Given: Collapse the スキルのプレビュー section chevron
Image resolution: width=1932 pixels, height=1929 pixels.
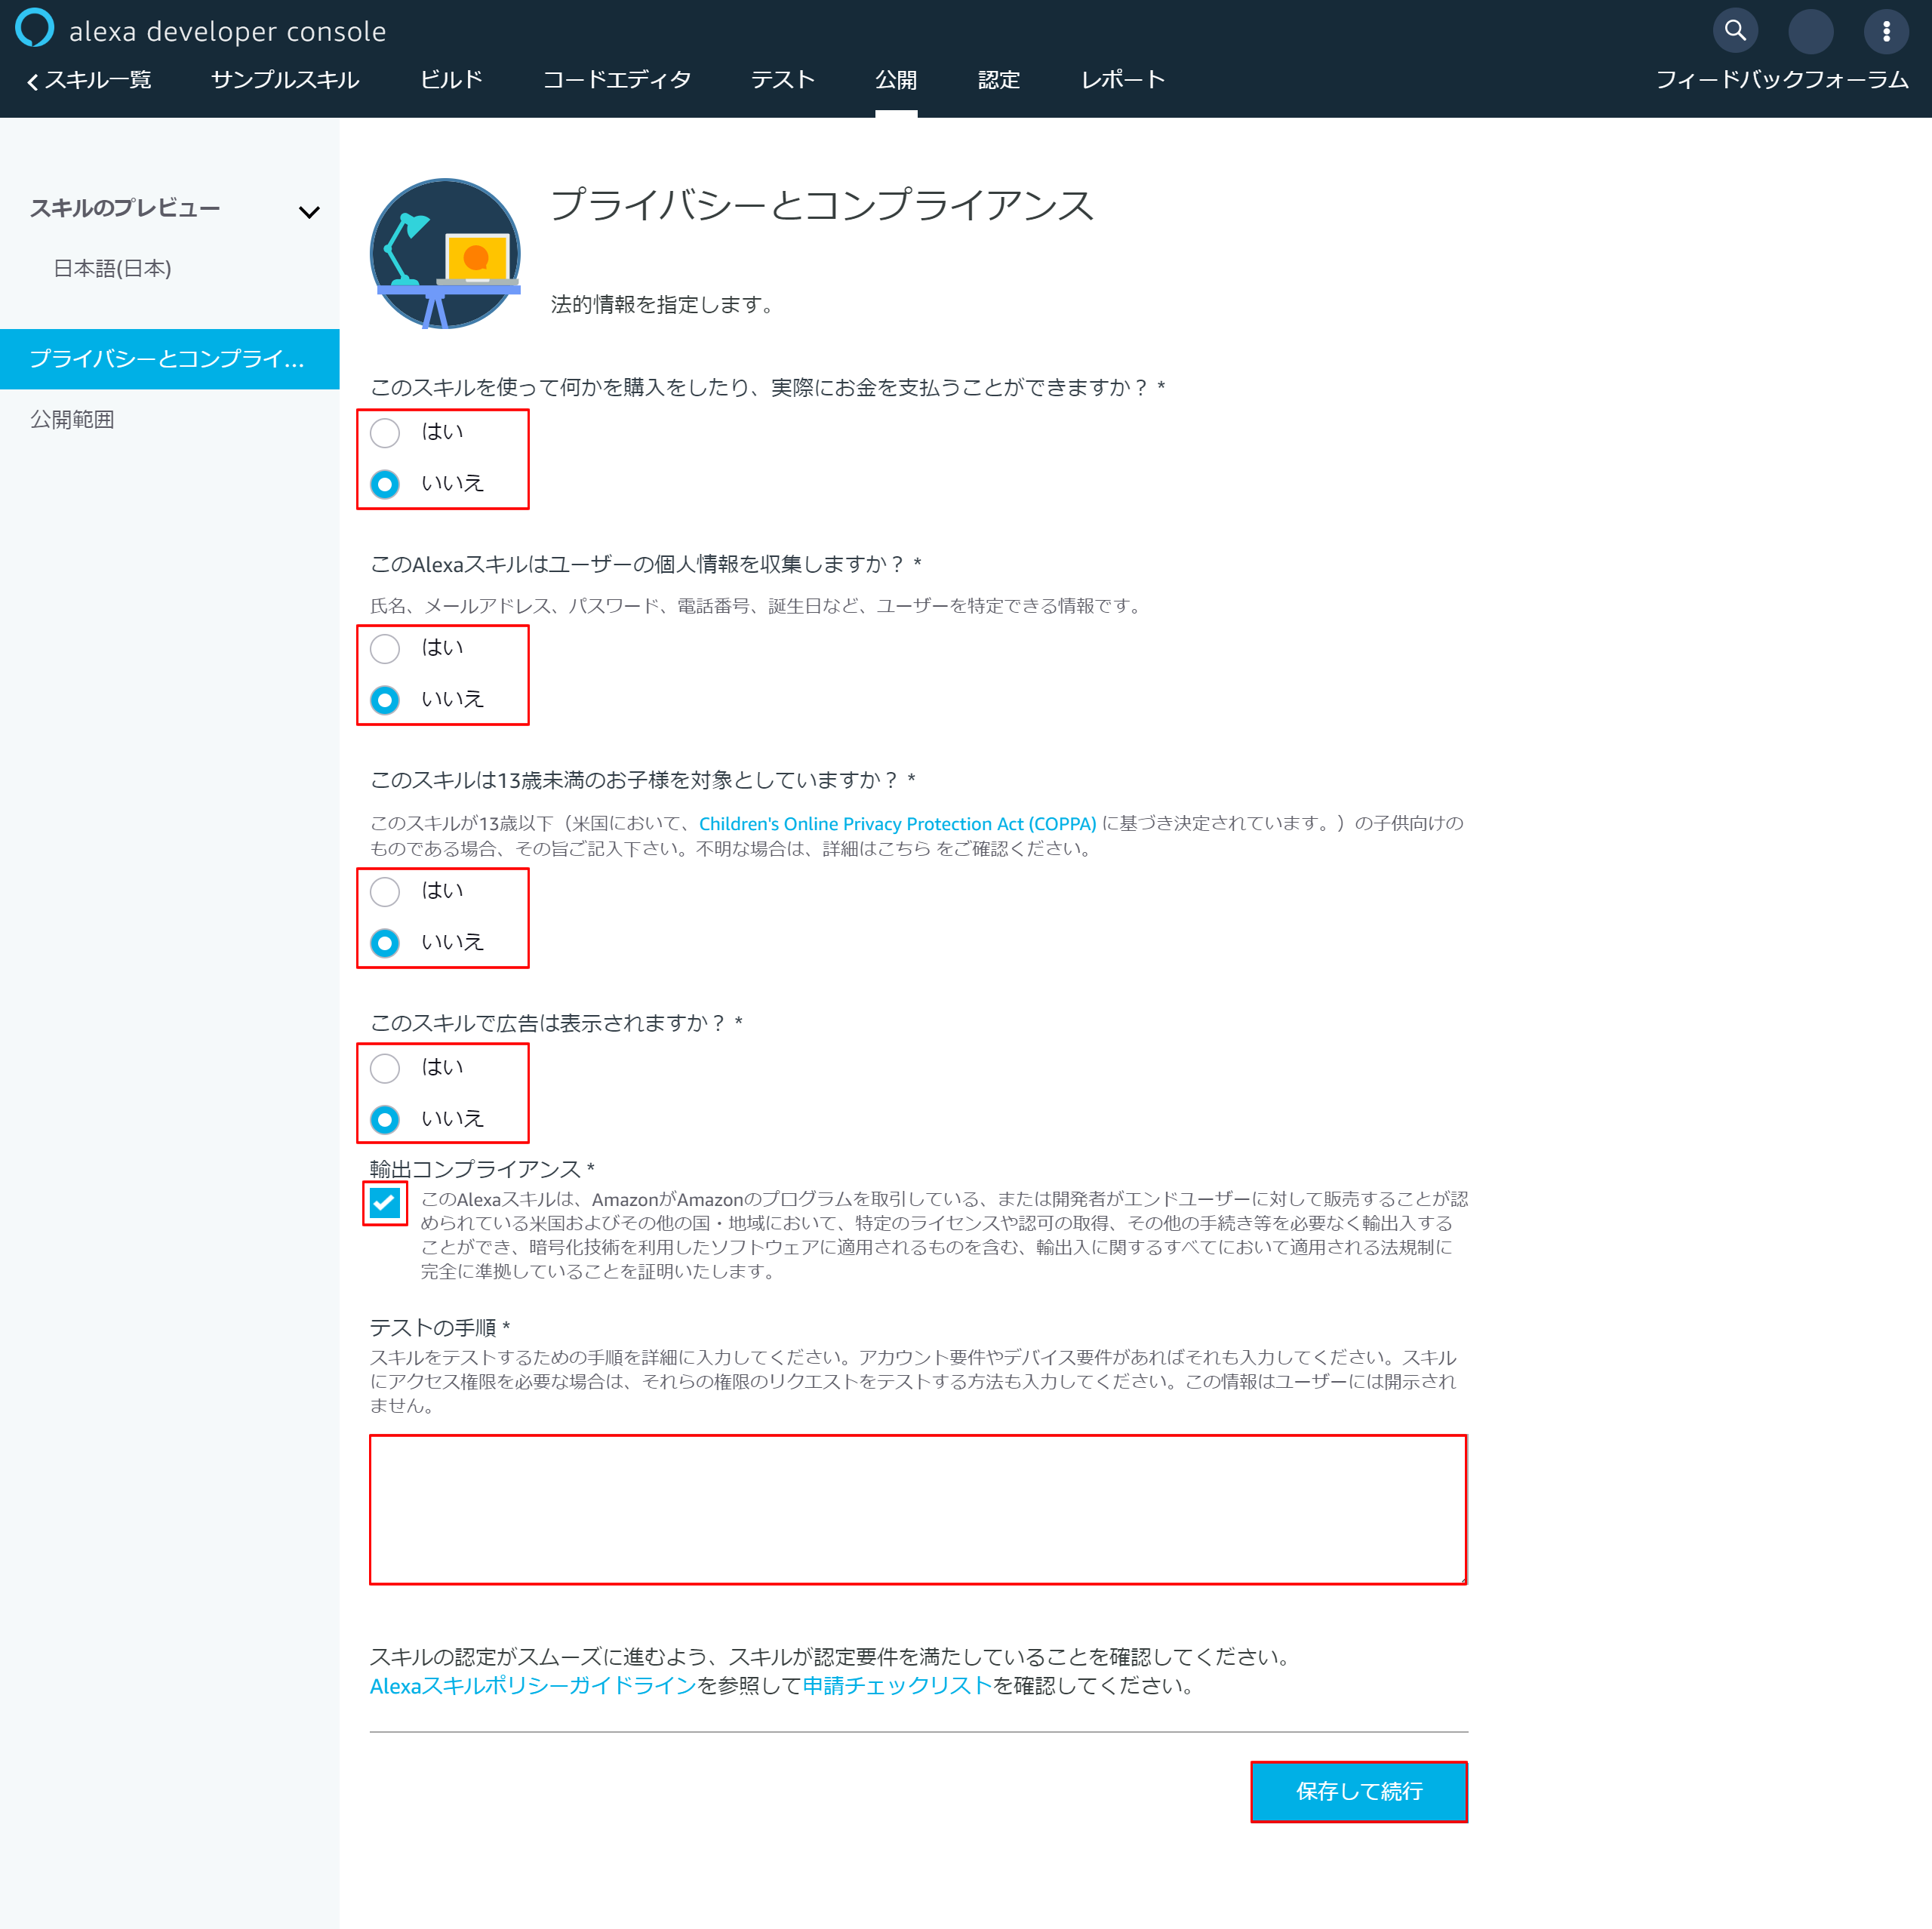Looking at the screenshot, I should tap(309, 212).
